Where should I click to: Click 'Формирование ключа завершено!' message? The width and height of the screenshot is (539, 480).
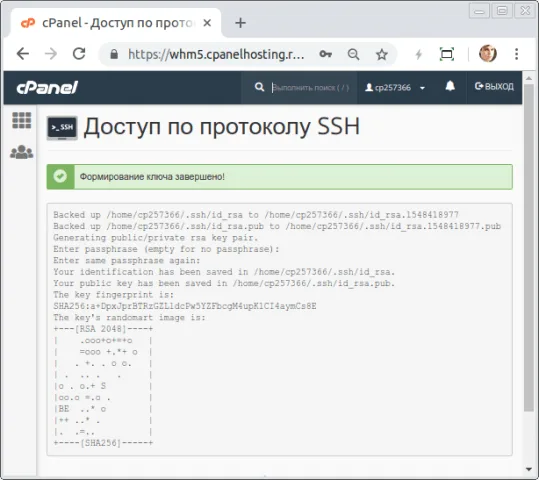coord(152,177)
